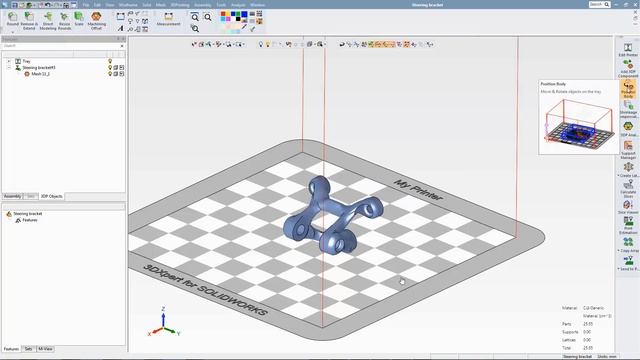Open the Wireframe menu

point(128,5)
